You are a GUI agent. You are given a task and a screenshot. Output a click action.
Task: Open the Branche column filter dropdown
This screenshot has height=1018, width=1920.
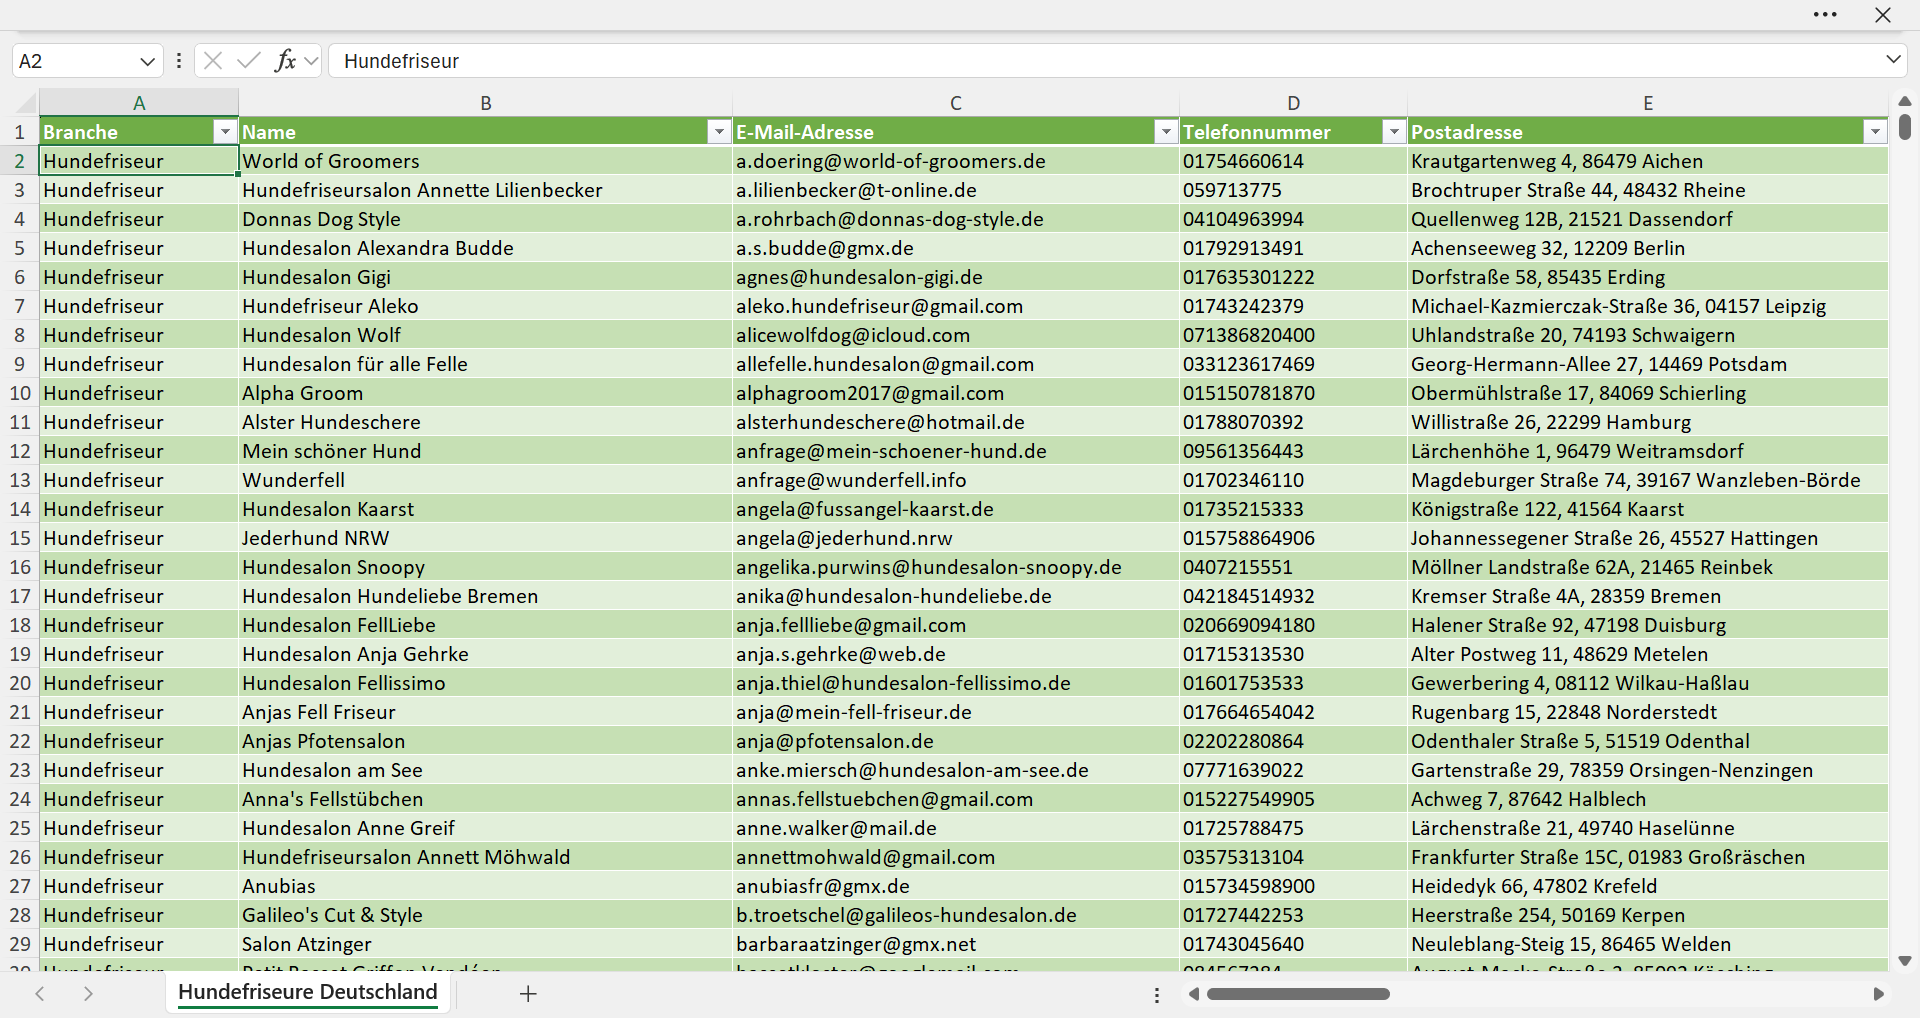point(225,132)
